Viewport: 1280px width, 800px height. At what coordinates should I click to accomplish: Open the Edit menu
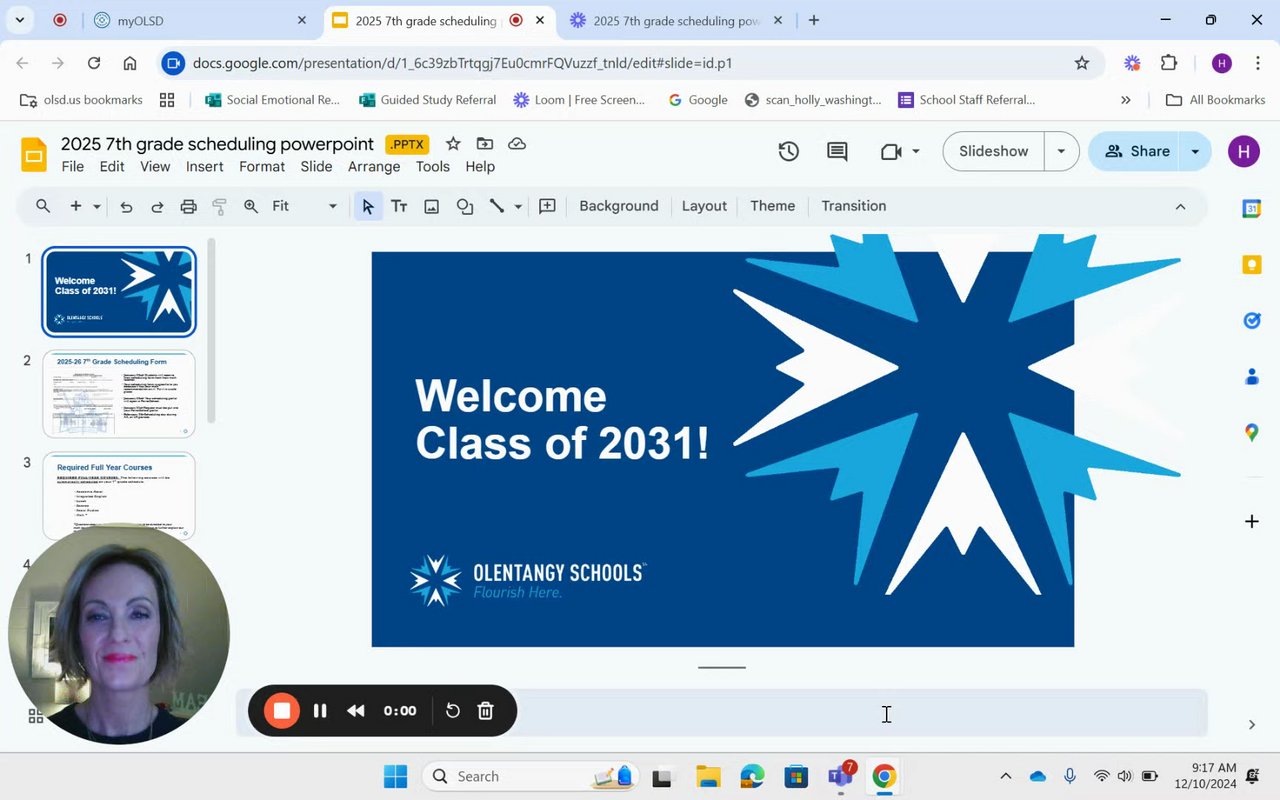112,167
